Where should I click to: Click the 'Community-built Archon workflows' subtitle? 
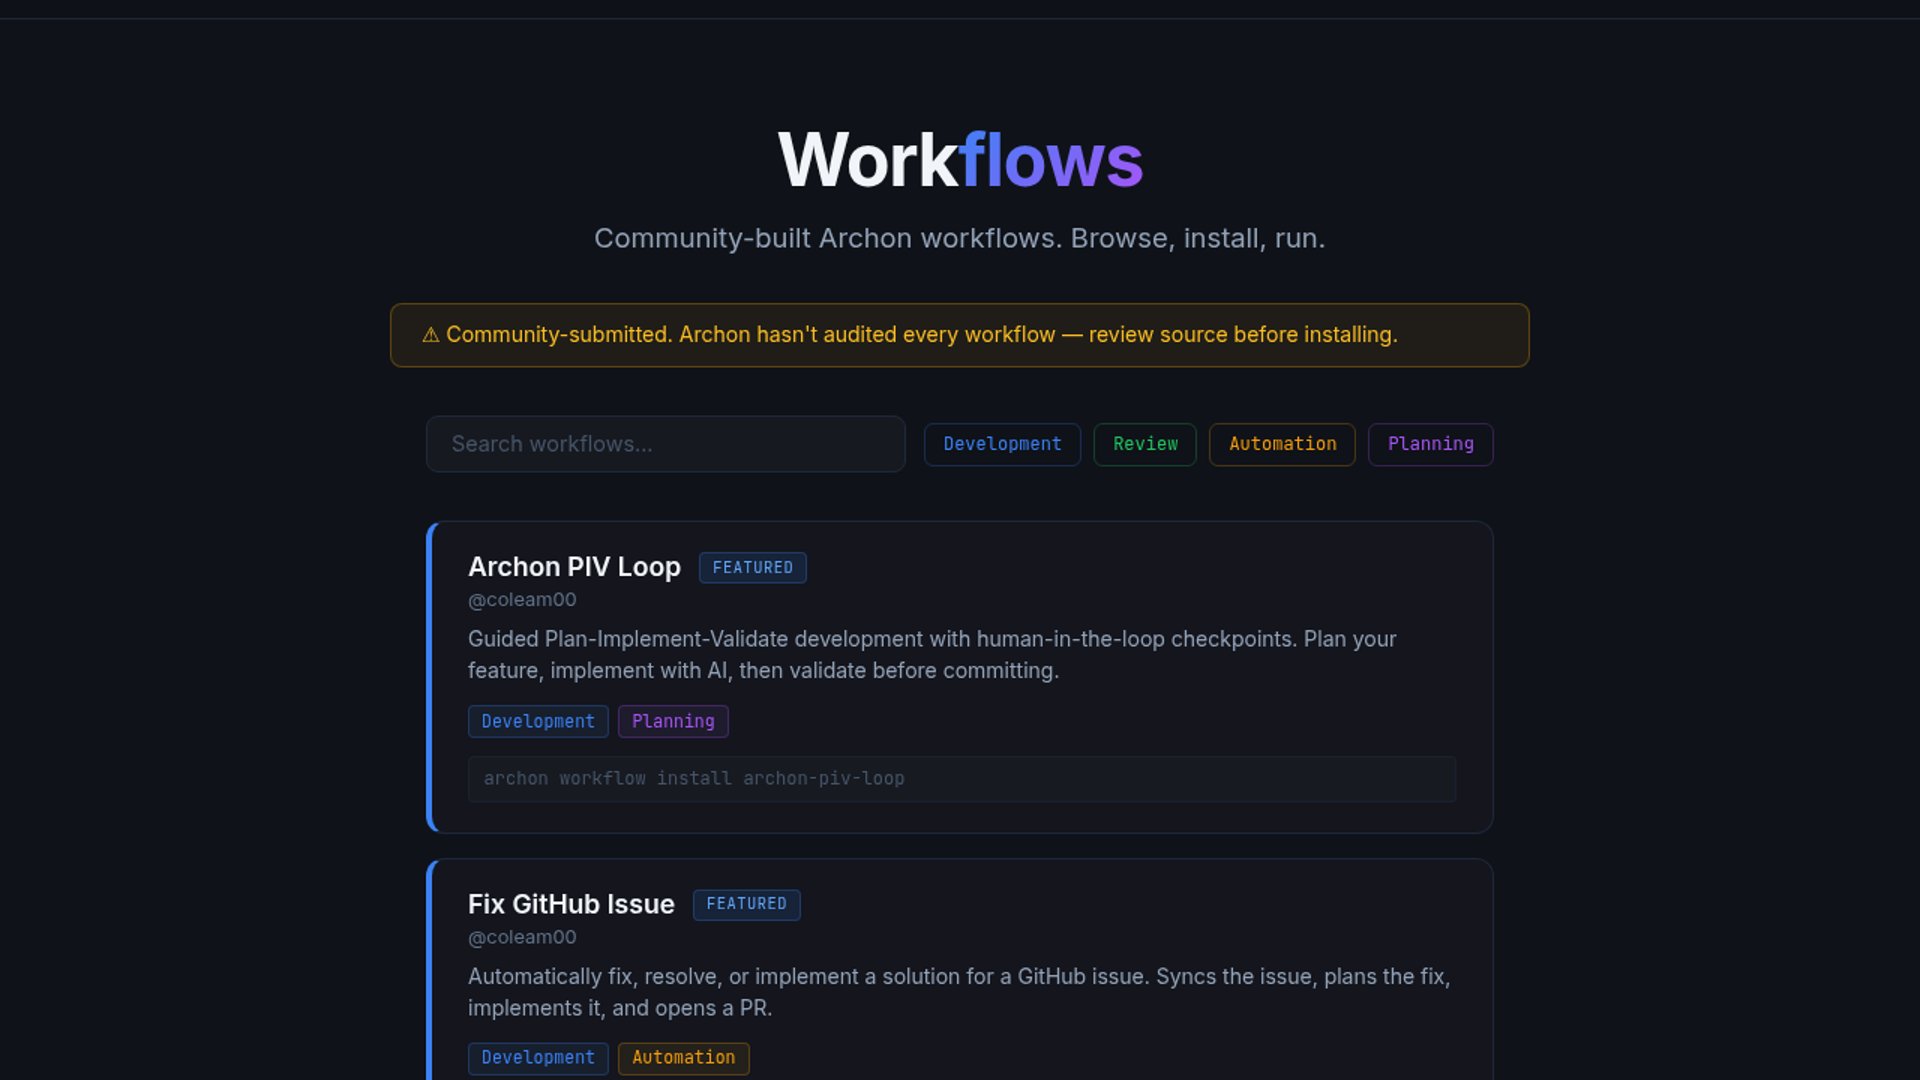(960, 239)
